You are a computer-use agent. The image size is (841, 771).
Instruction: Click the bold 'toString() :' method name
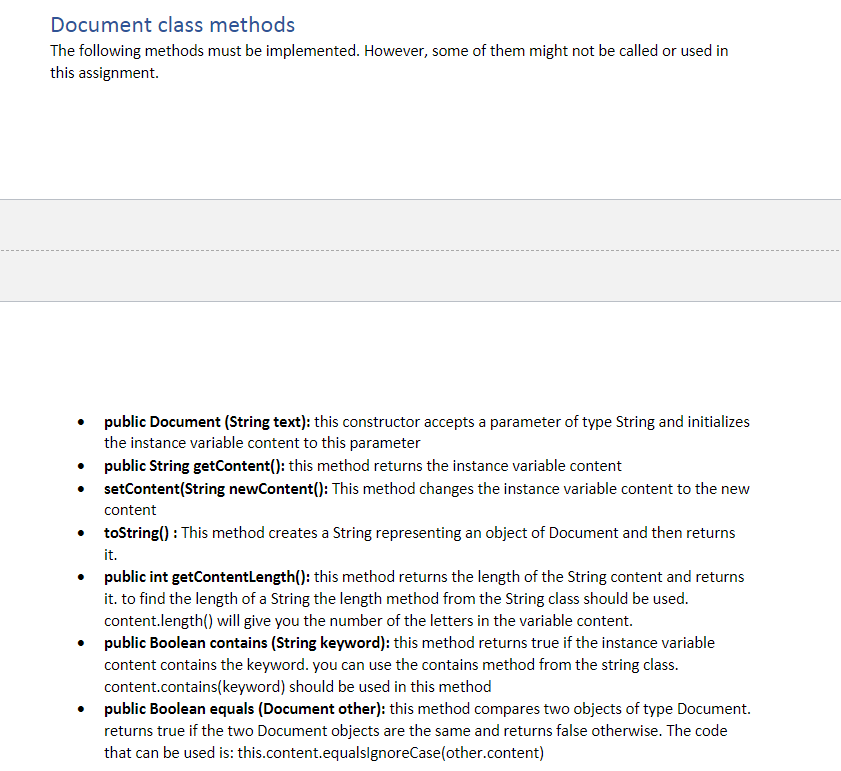(141, 533)
